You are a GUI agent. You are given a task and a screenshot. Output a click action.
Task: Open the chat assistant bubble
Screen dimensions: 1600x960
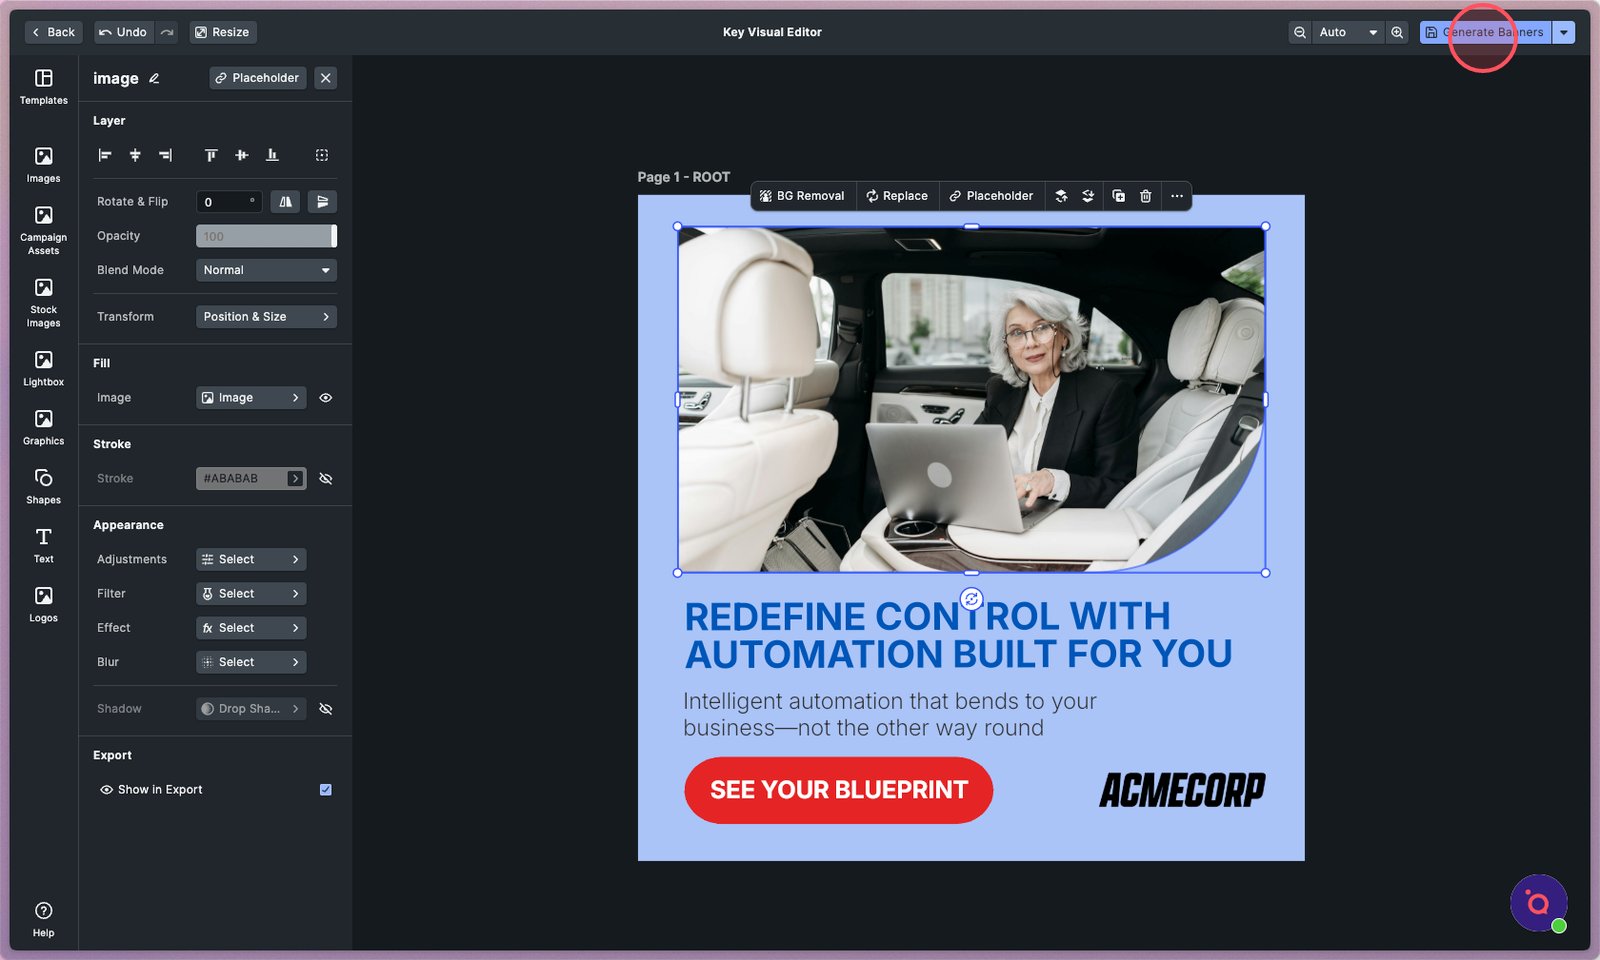pyautogui.click(x=1538, y=903)
